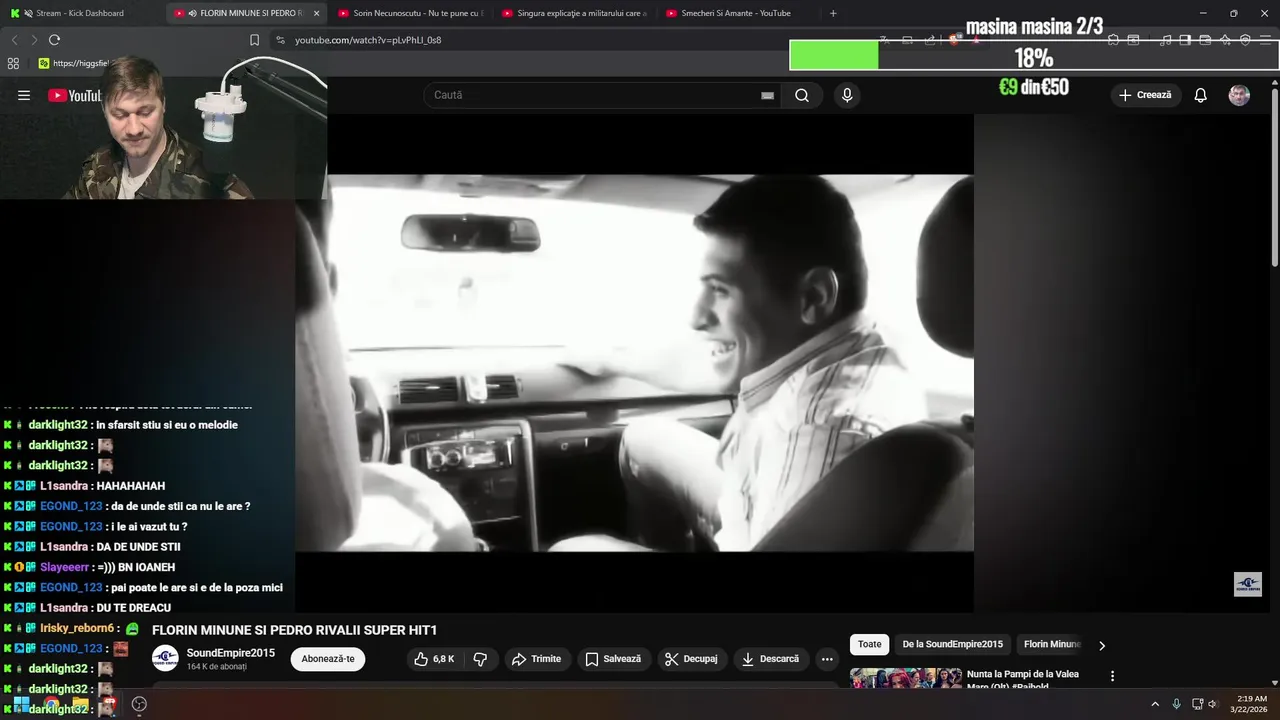Show hidden system tray icons chevron
Screen dimensions: 1280x720
[x=1155, y=704]
